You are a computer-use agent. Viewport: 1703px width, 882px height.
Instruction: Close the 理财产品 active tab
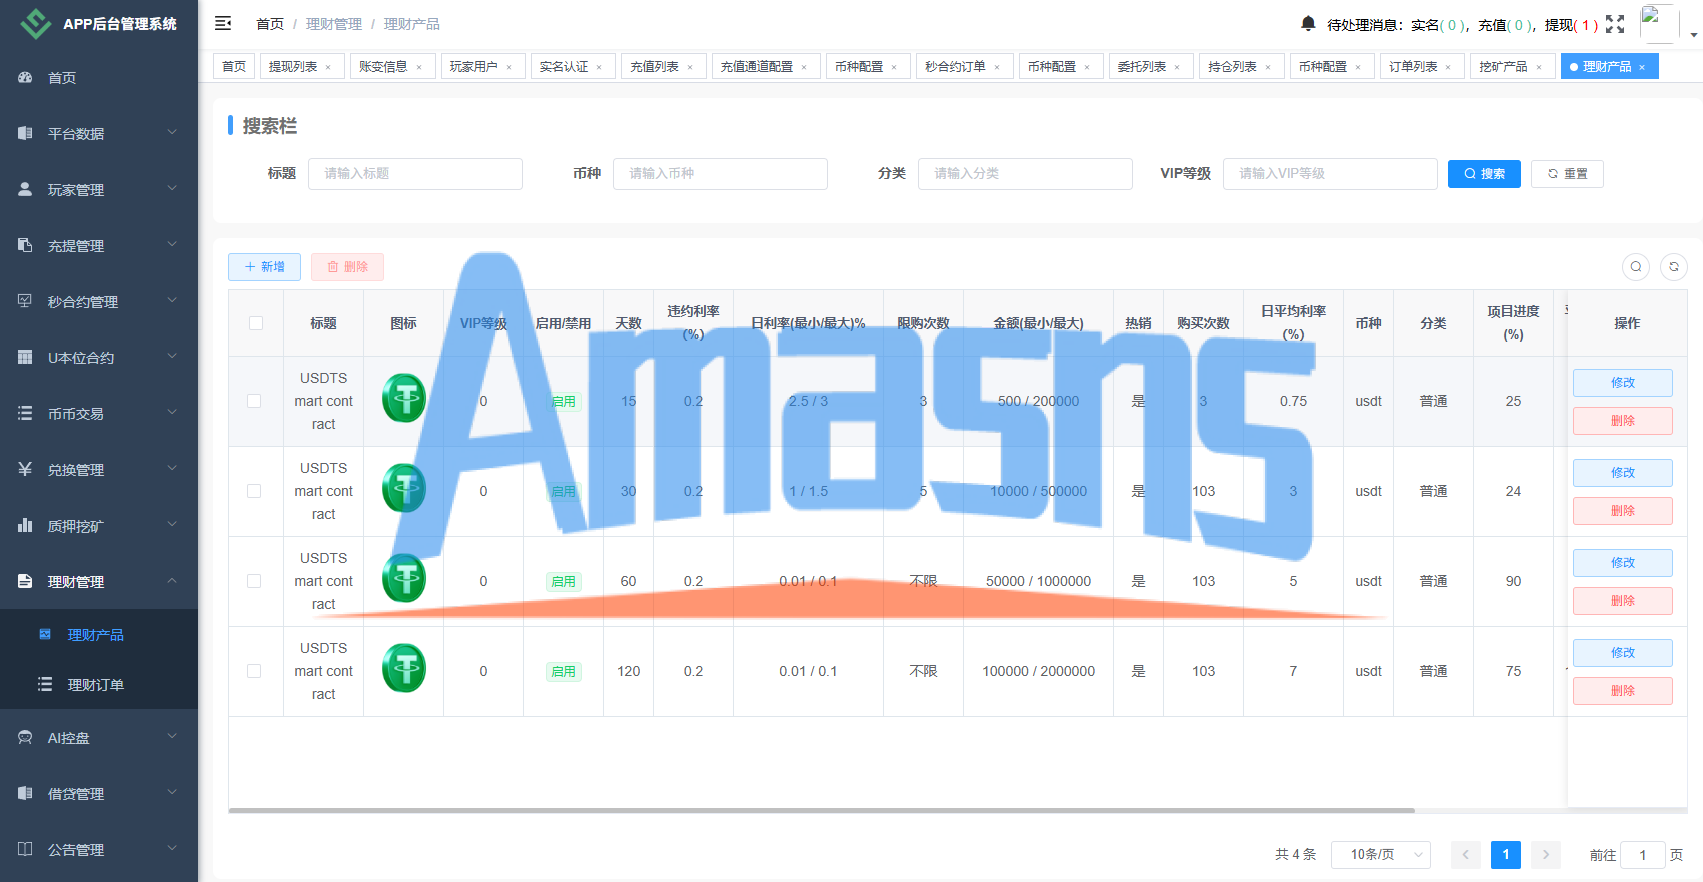(x=1642, y=67)
